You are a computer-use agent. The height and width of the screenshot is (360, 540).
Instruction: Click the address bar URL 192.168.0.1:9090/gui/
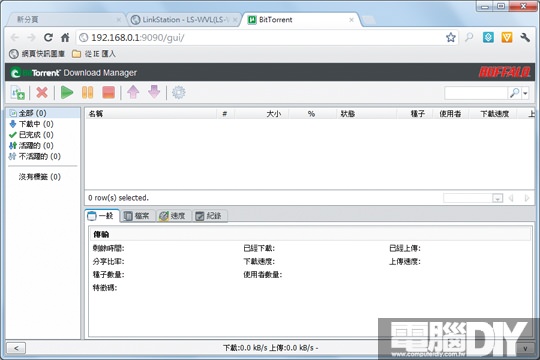[137, 38]
